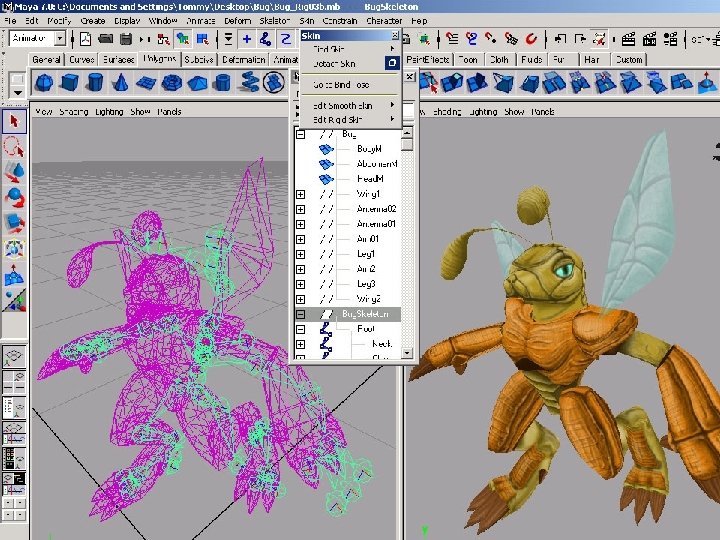Select BodyM mesh in outliner

point(369,149)
